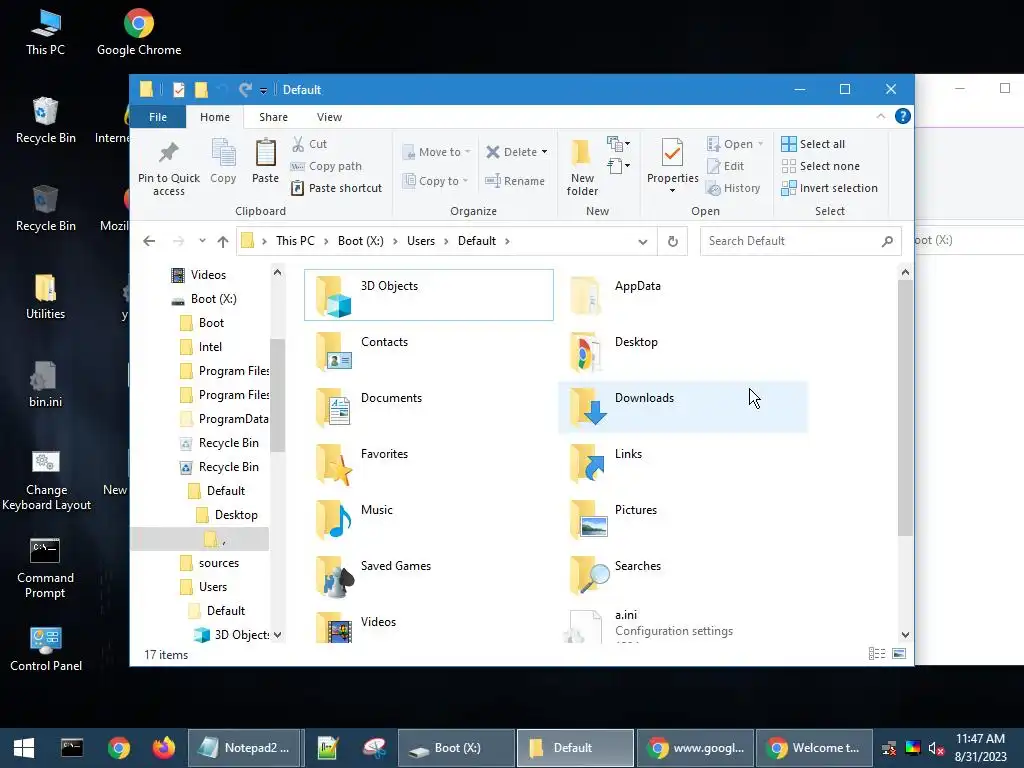1024x768 pixels.
Task: Switch to Boot (X:) taskbar window
Action: (x=456, y=748)
